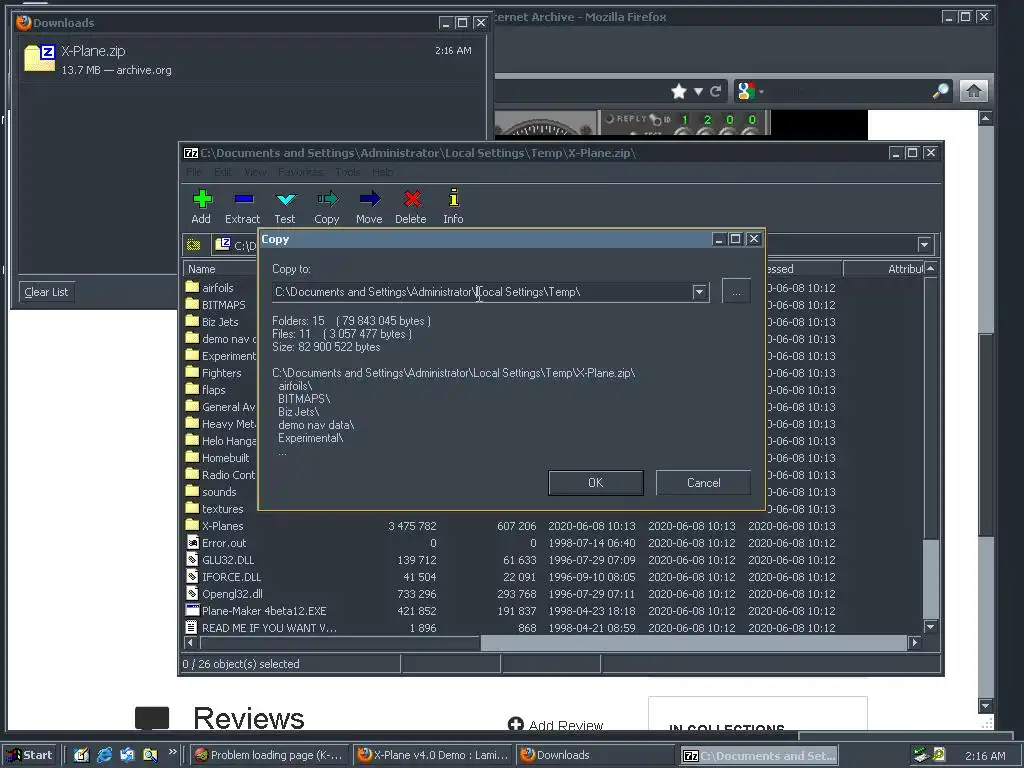Switch to Downloads taskbar button

coord(596,755)
